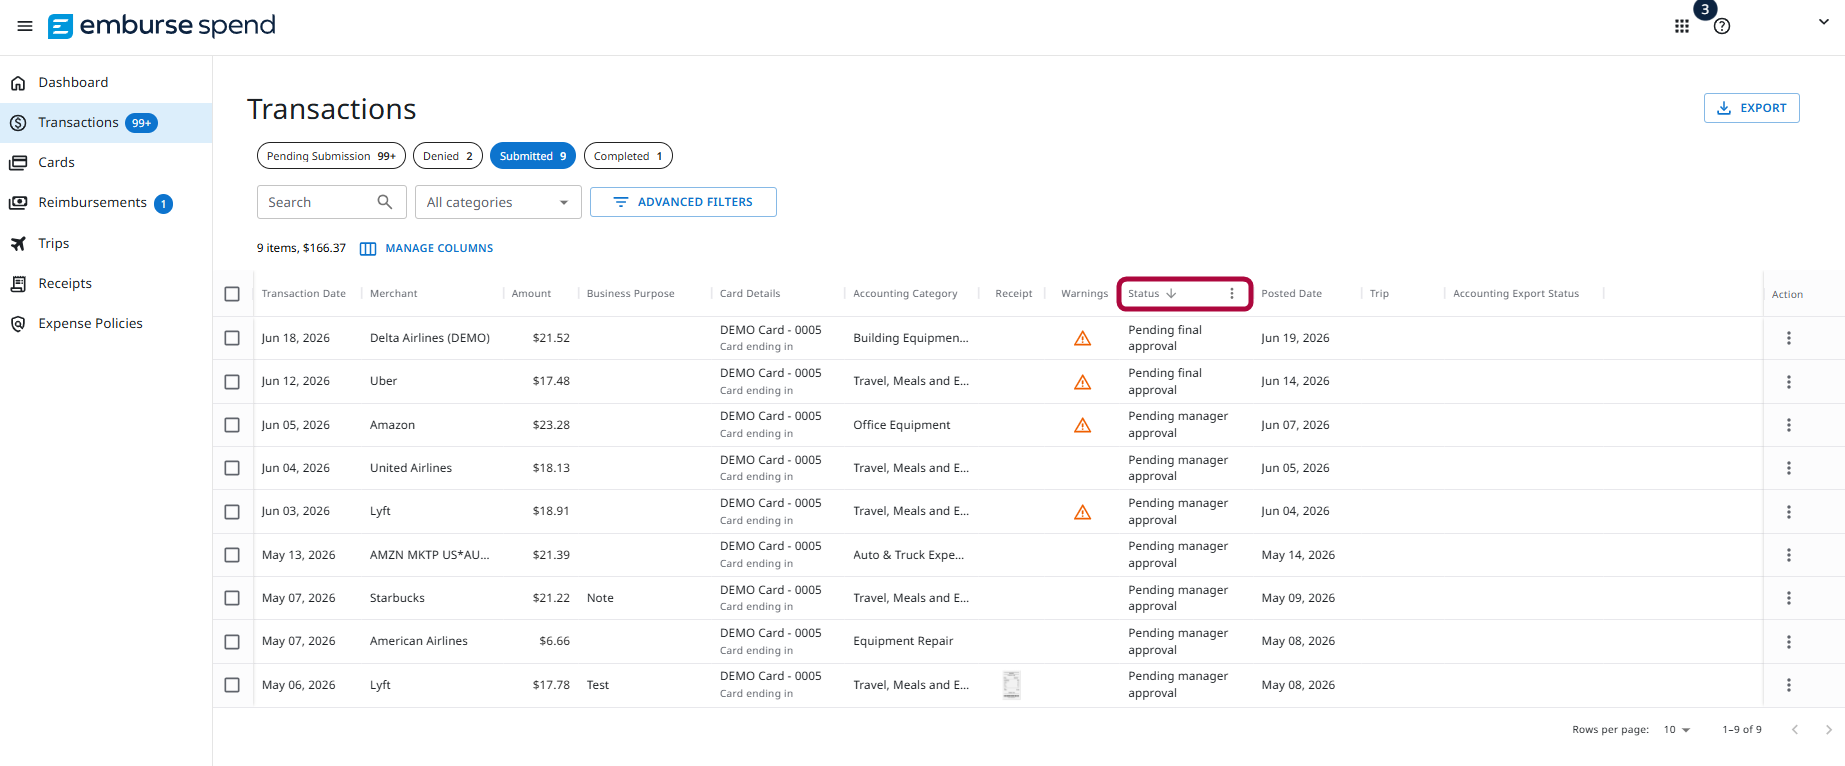This screenshot has height=766, width=1845.
Task: Open action menu for AMZN MKTP row
Action: click(x=1789, y=555)
